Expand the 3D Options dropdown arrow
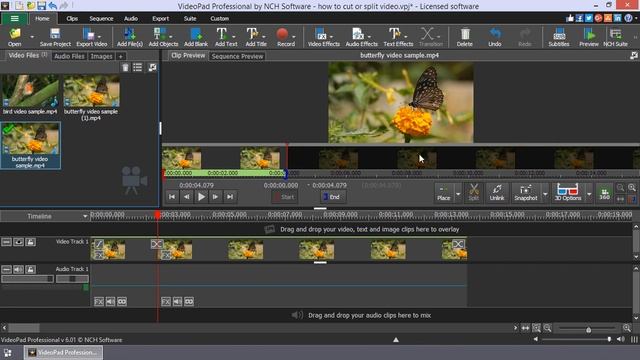This screenshot has height=360, width=640. 589,194
